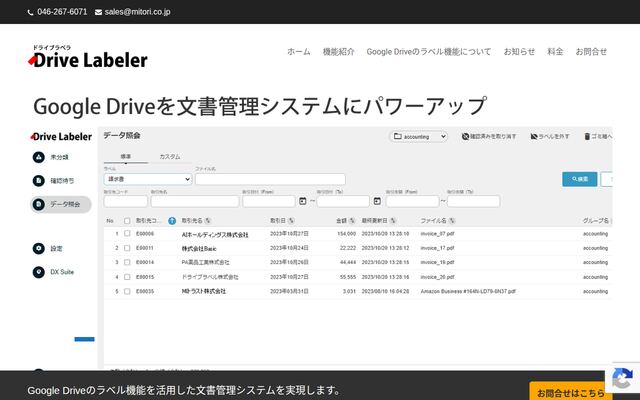640x400 pixels.
Task: Click the お問合せはこちら orange button
Action: click(571, 393)
